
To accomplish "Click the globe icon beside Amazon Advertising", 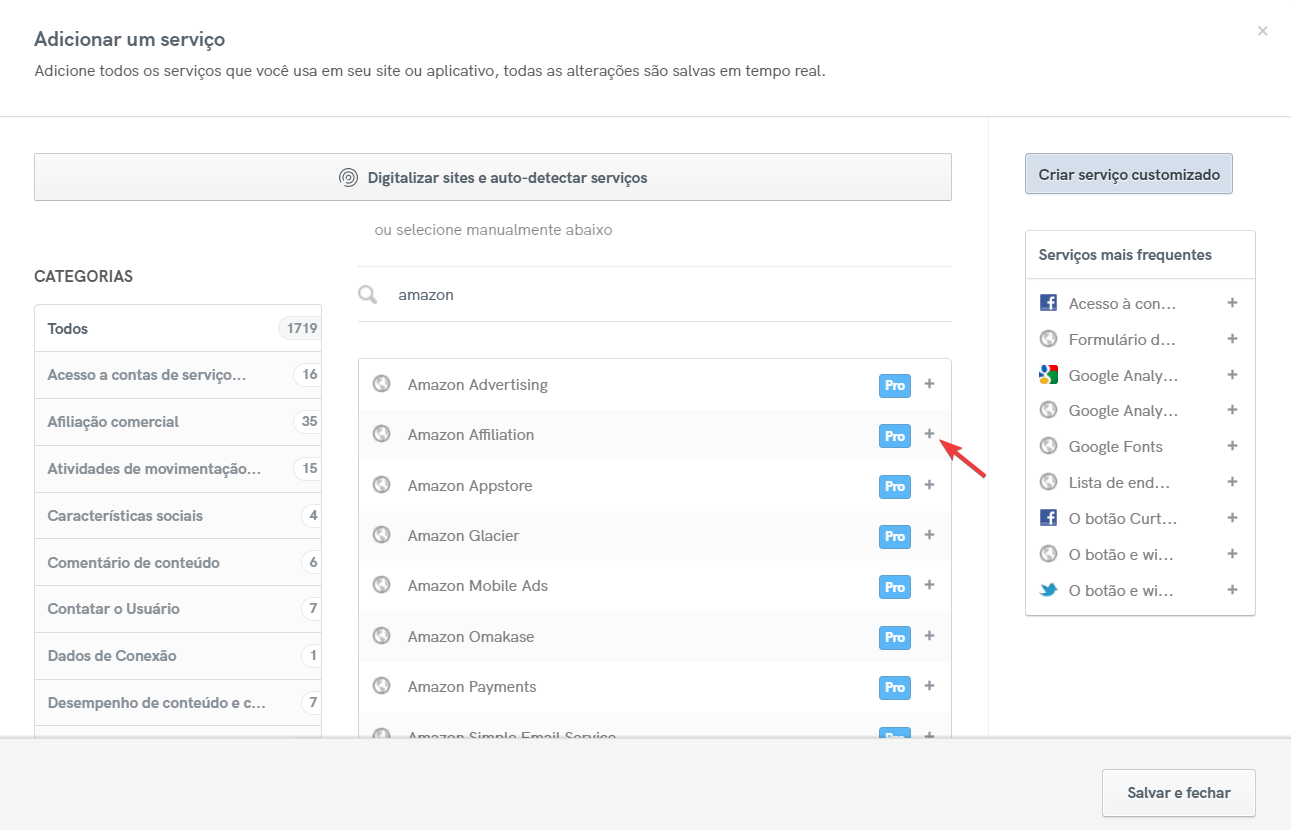I will tap(381, 384).
